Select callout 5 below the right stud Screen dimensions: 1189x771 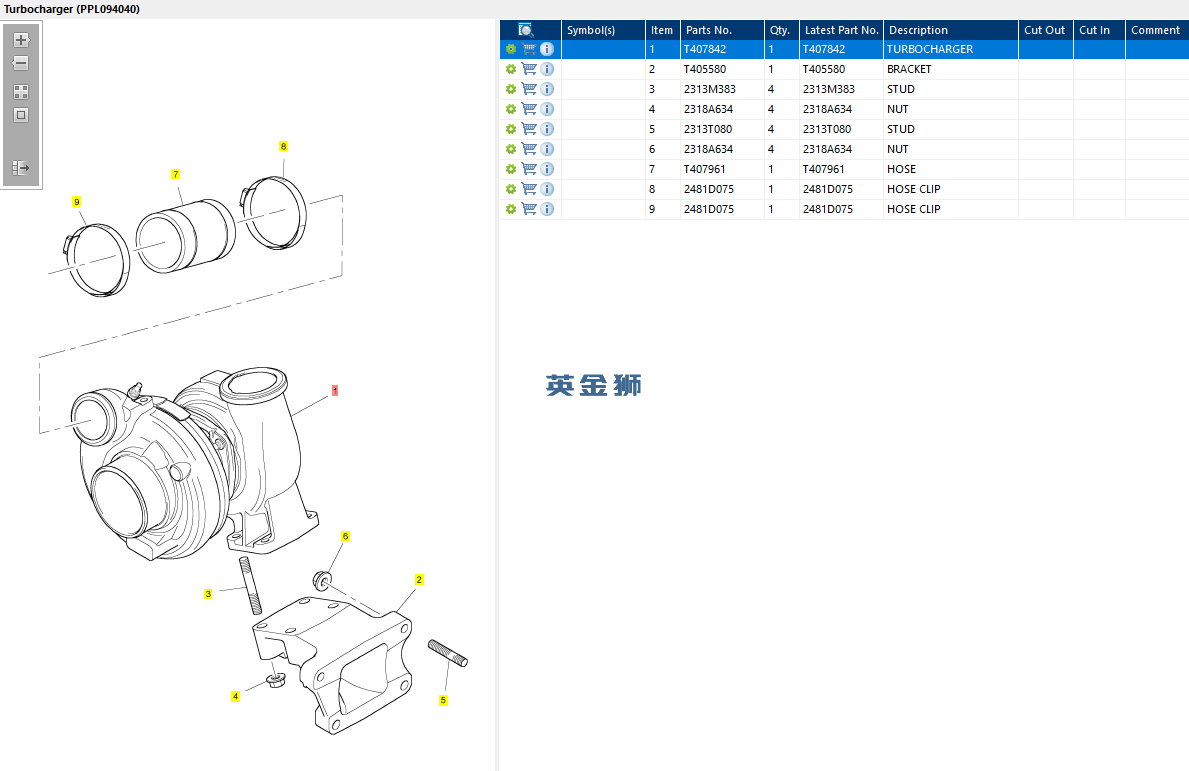point(443,700)
